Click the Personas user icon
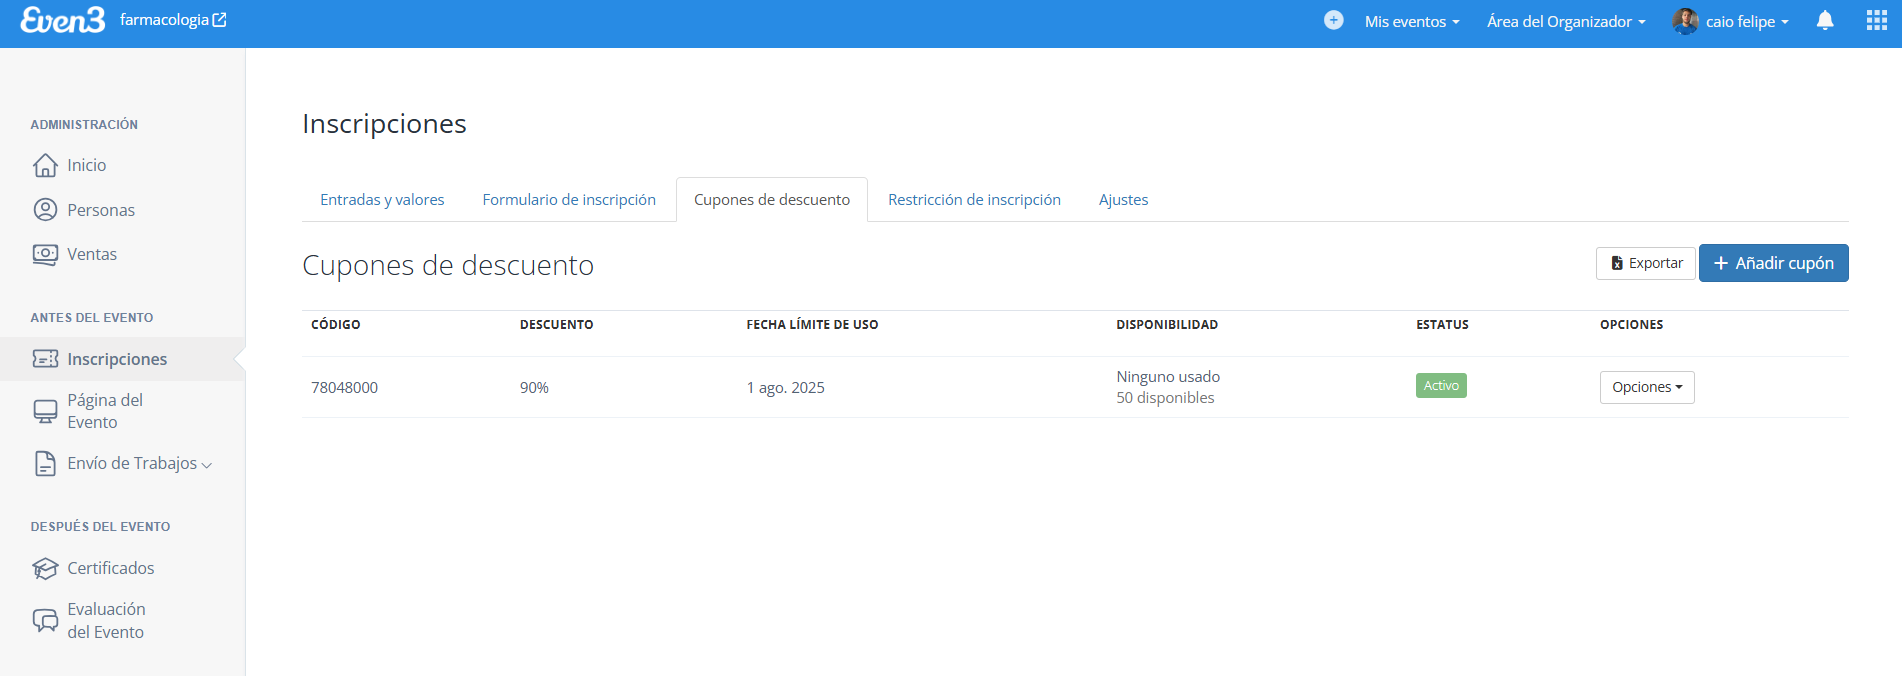This screenshot has width=1902, height=676. (45, 210)
